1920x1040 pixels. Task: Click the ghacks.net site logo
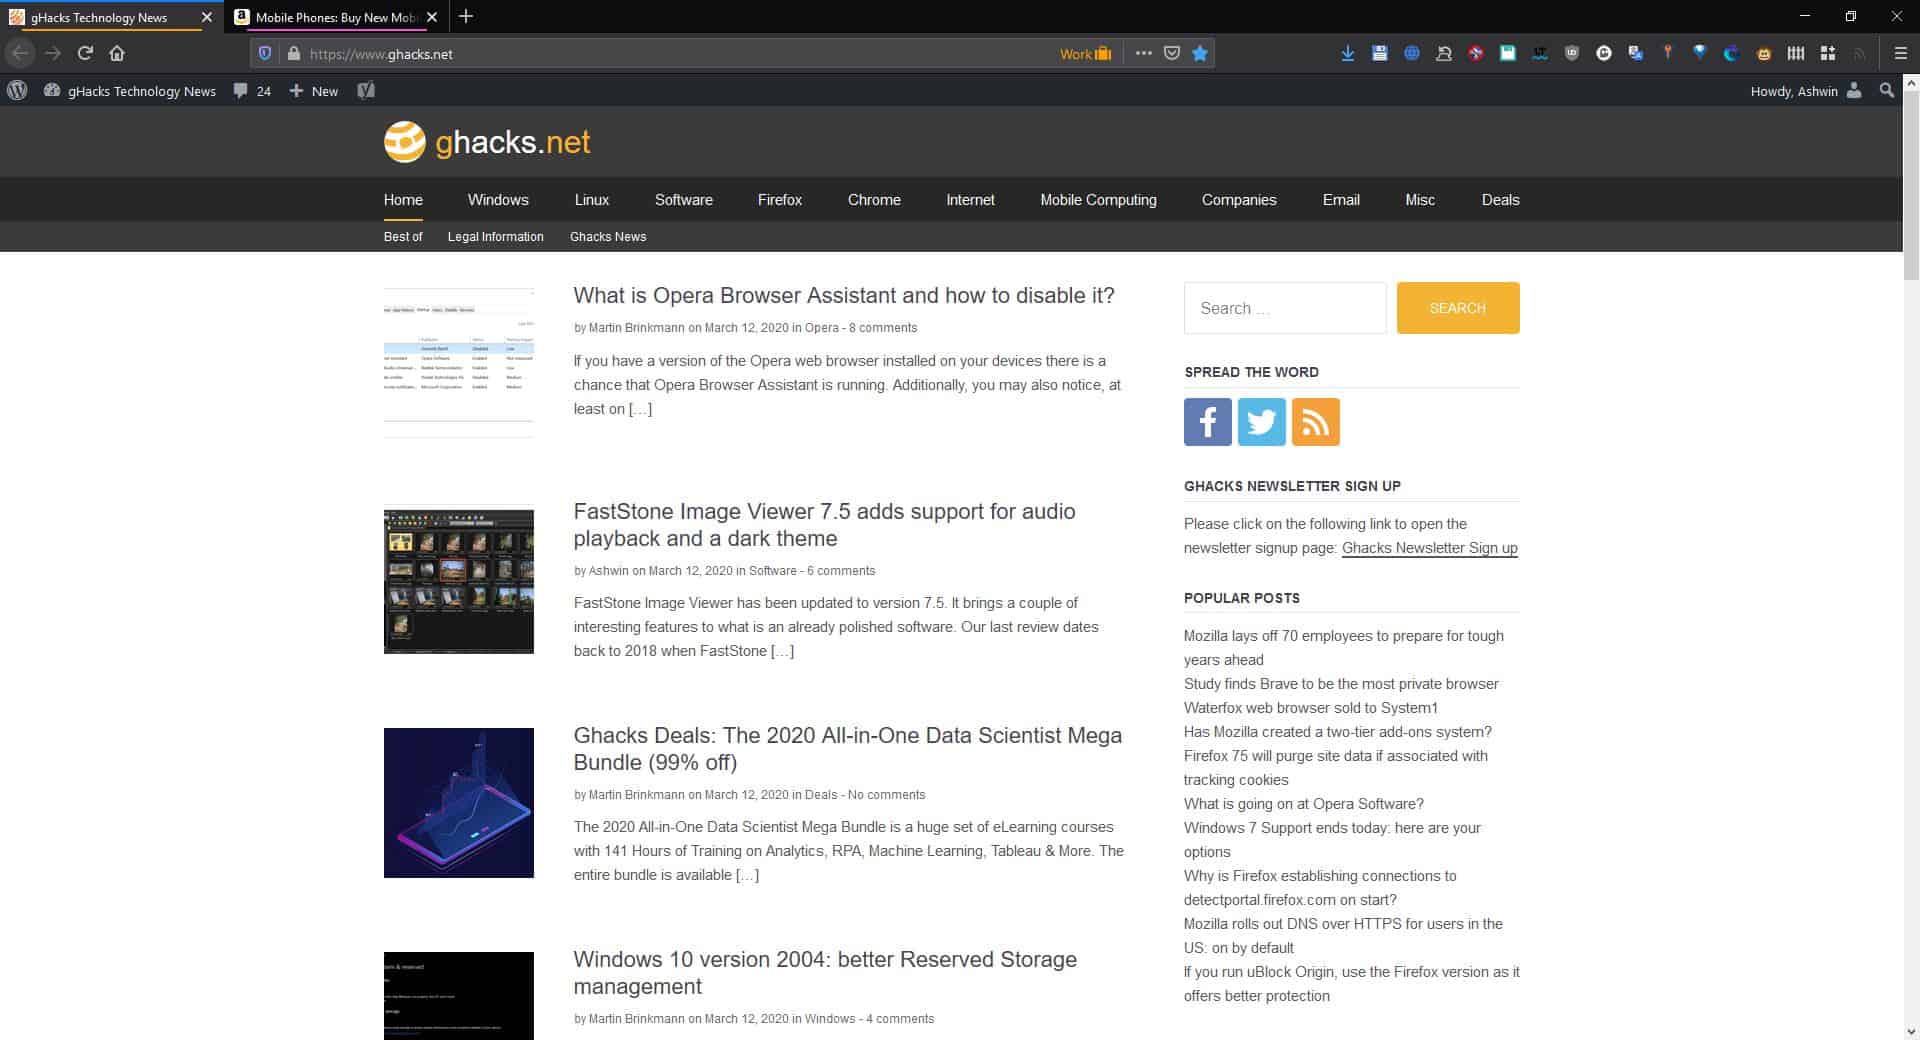pyautogui.click(x=487, y=142)
